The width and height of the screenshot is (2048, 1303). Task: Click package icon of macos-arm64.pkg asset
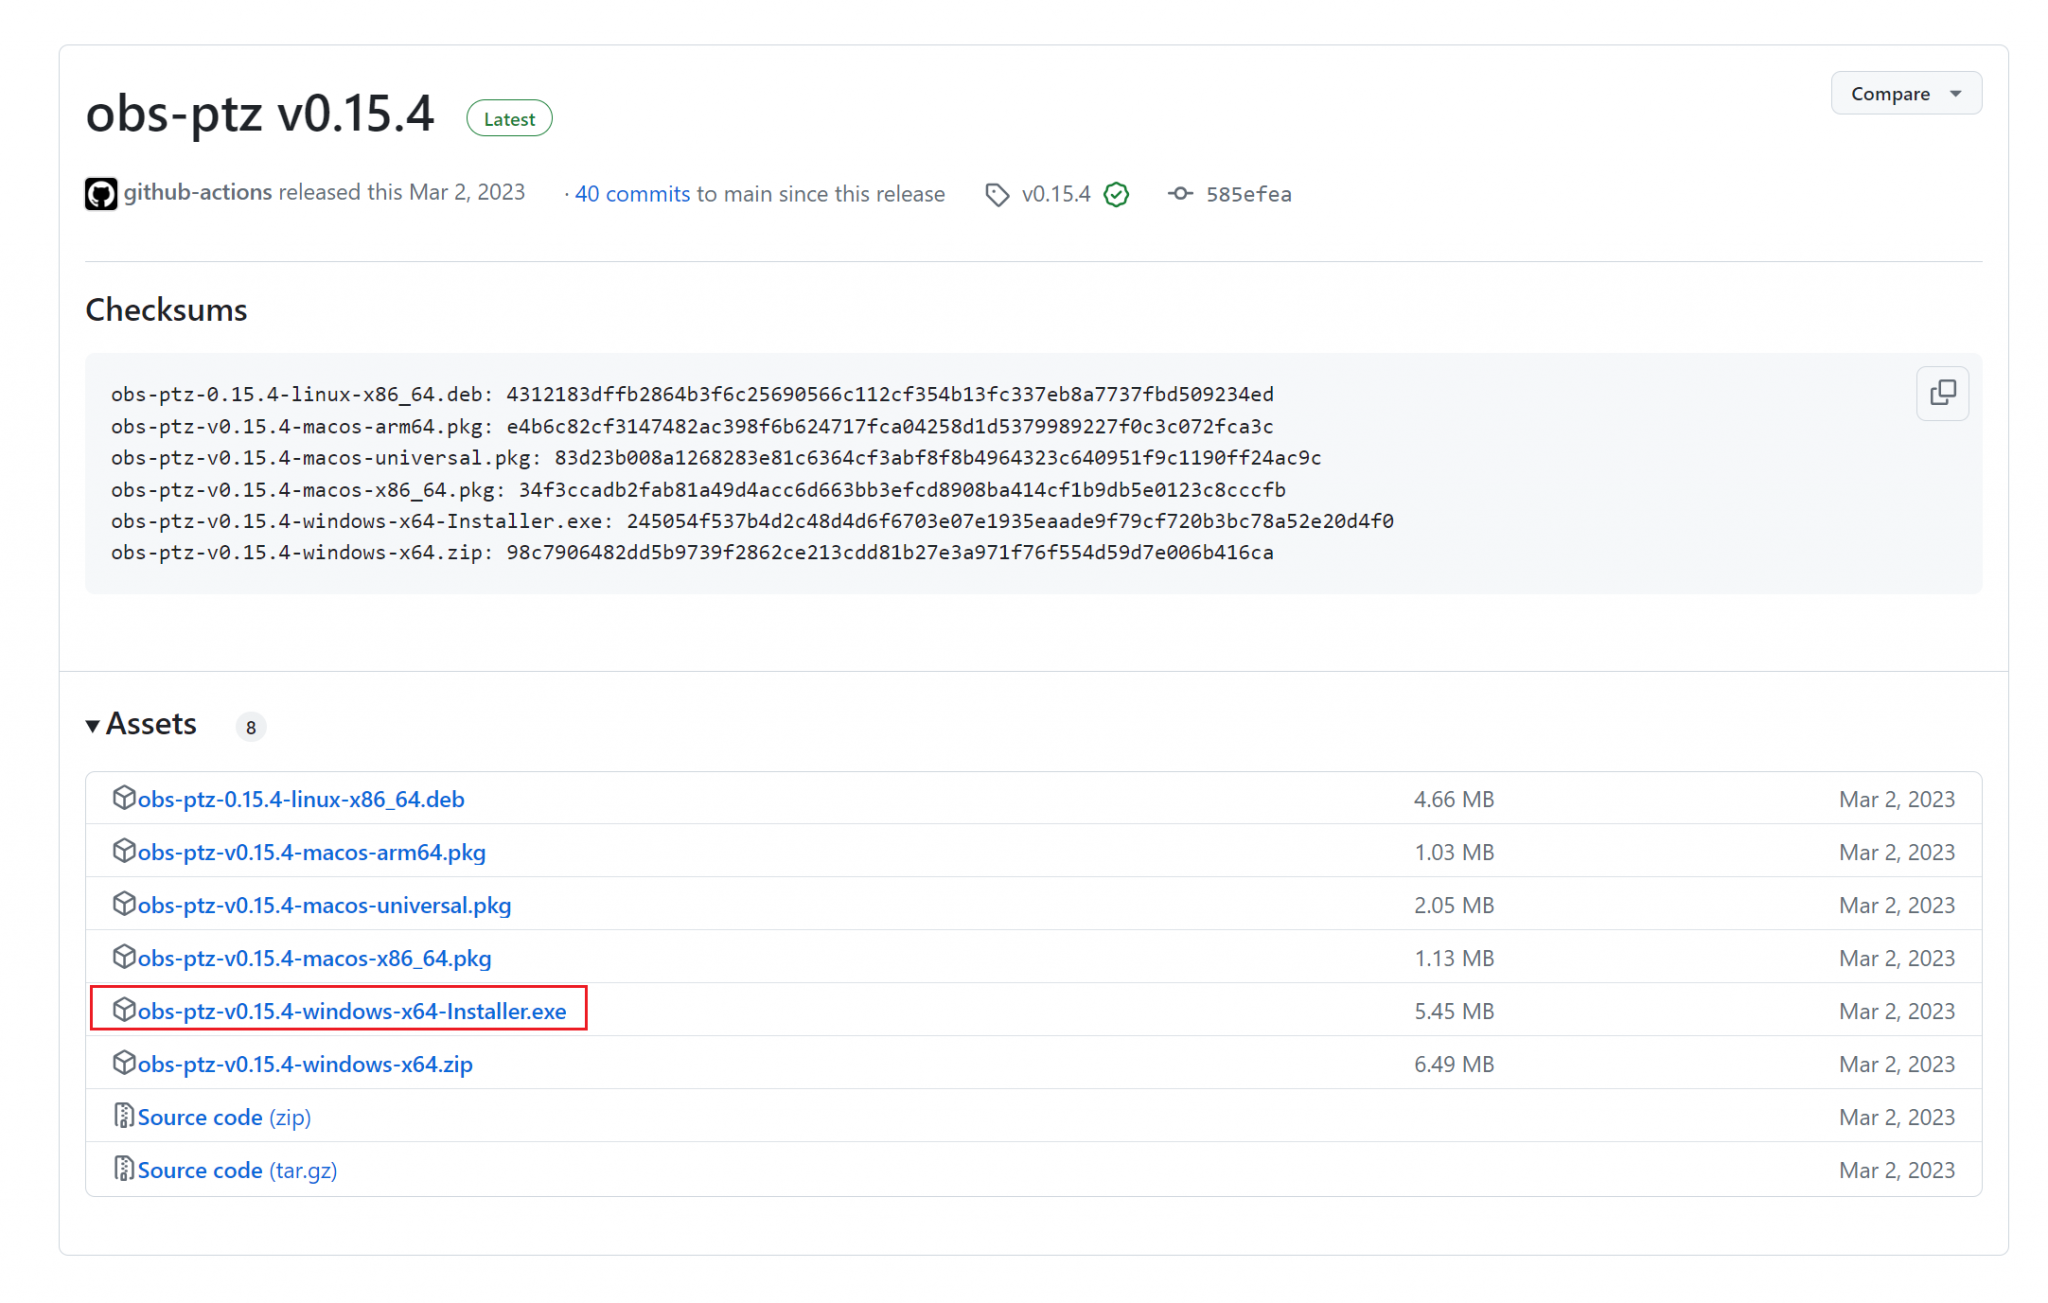124,850
